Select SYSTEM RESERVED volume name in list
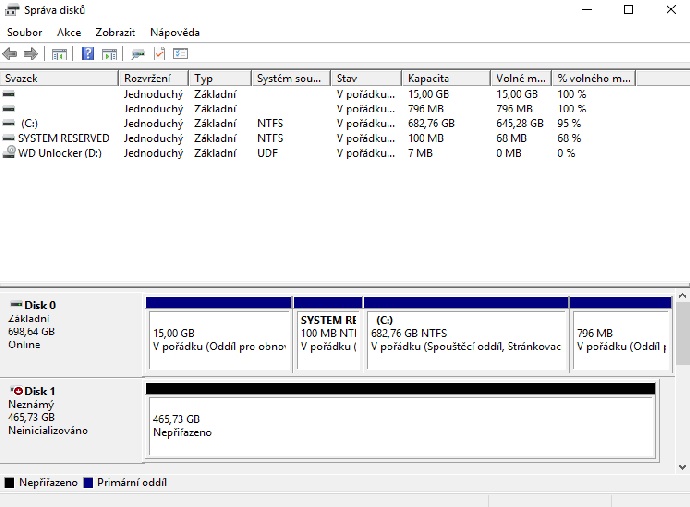 coord(63,138)
